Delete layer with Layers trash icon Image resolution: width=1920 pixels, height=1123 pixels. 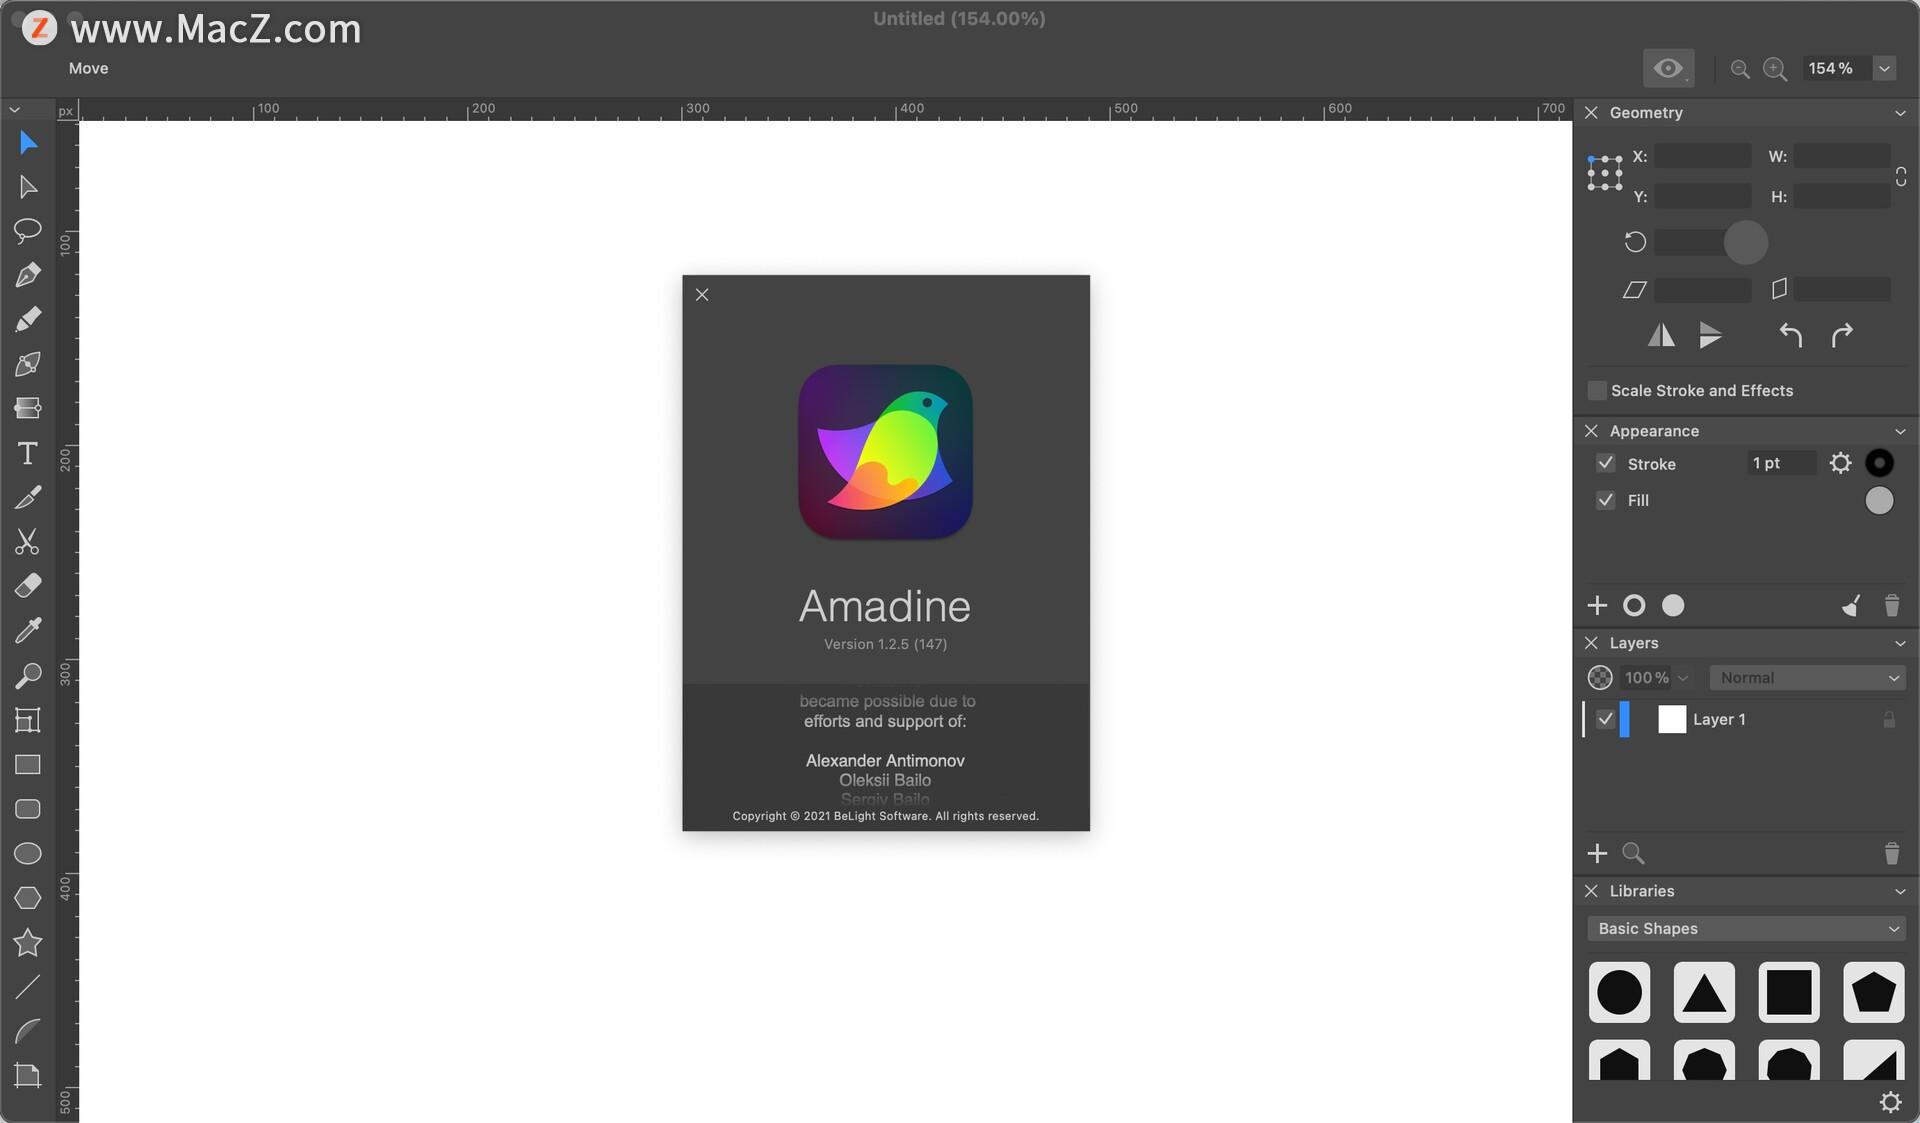[1891, 853]
